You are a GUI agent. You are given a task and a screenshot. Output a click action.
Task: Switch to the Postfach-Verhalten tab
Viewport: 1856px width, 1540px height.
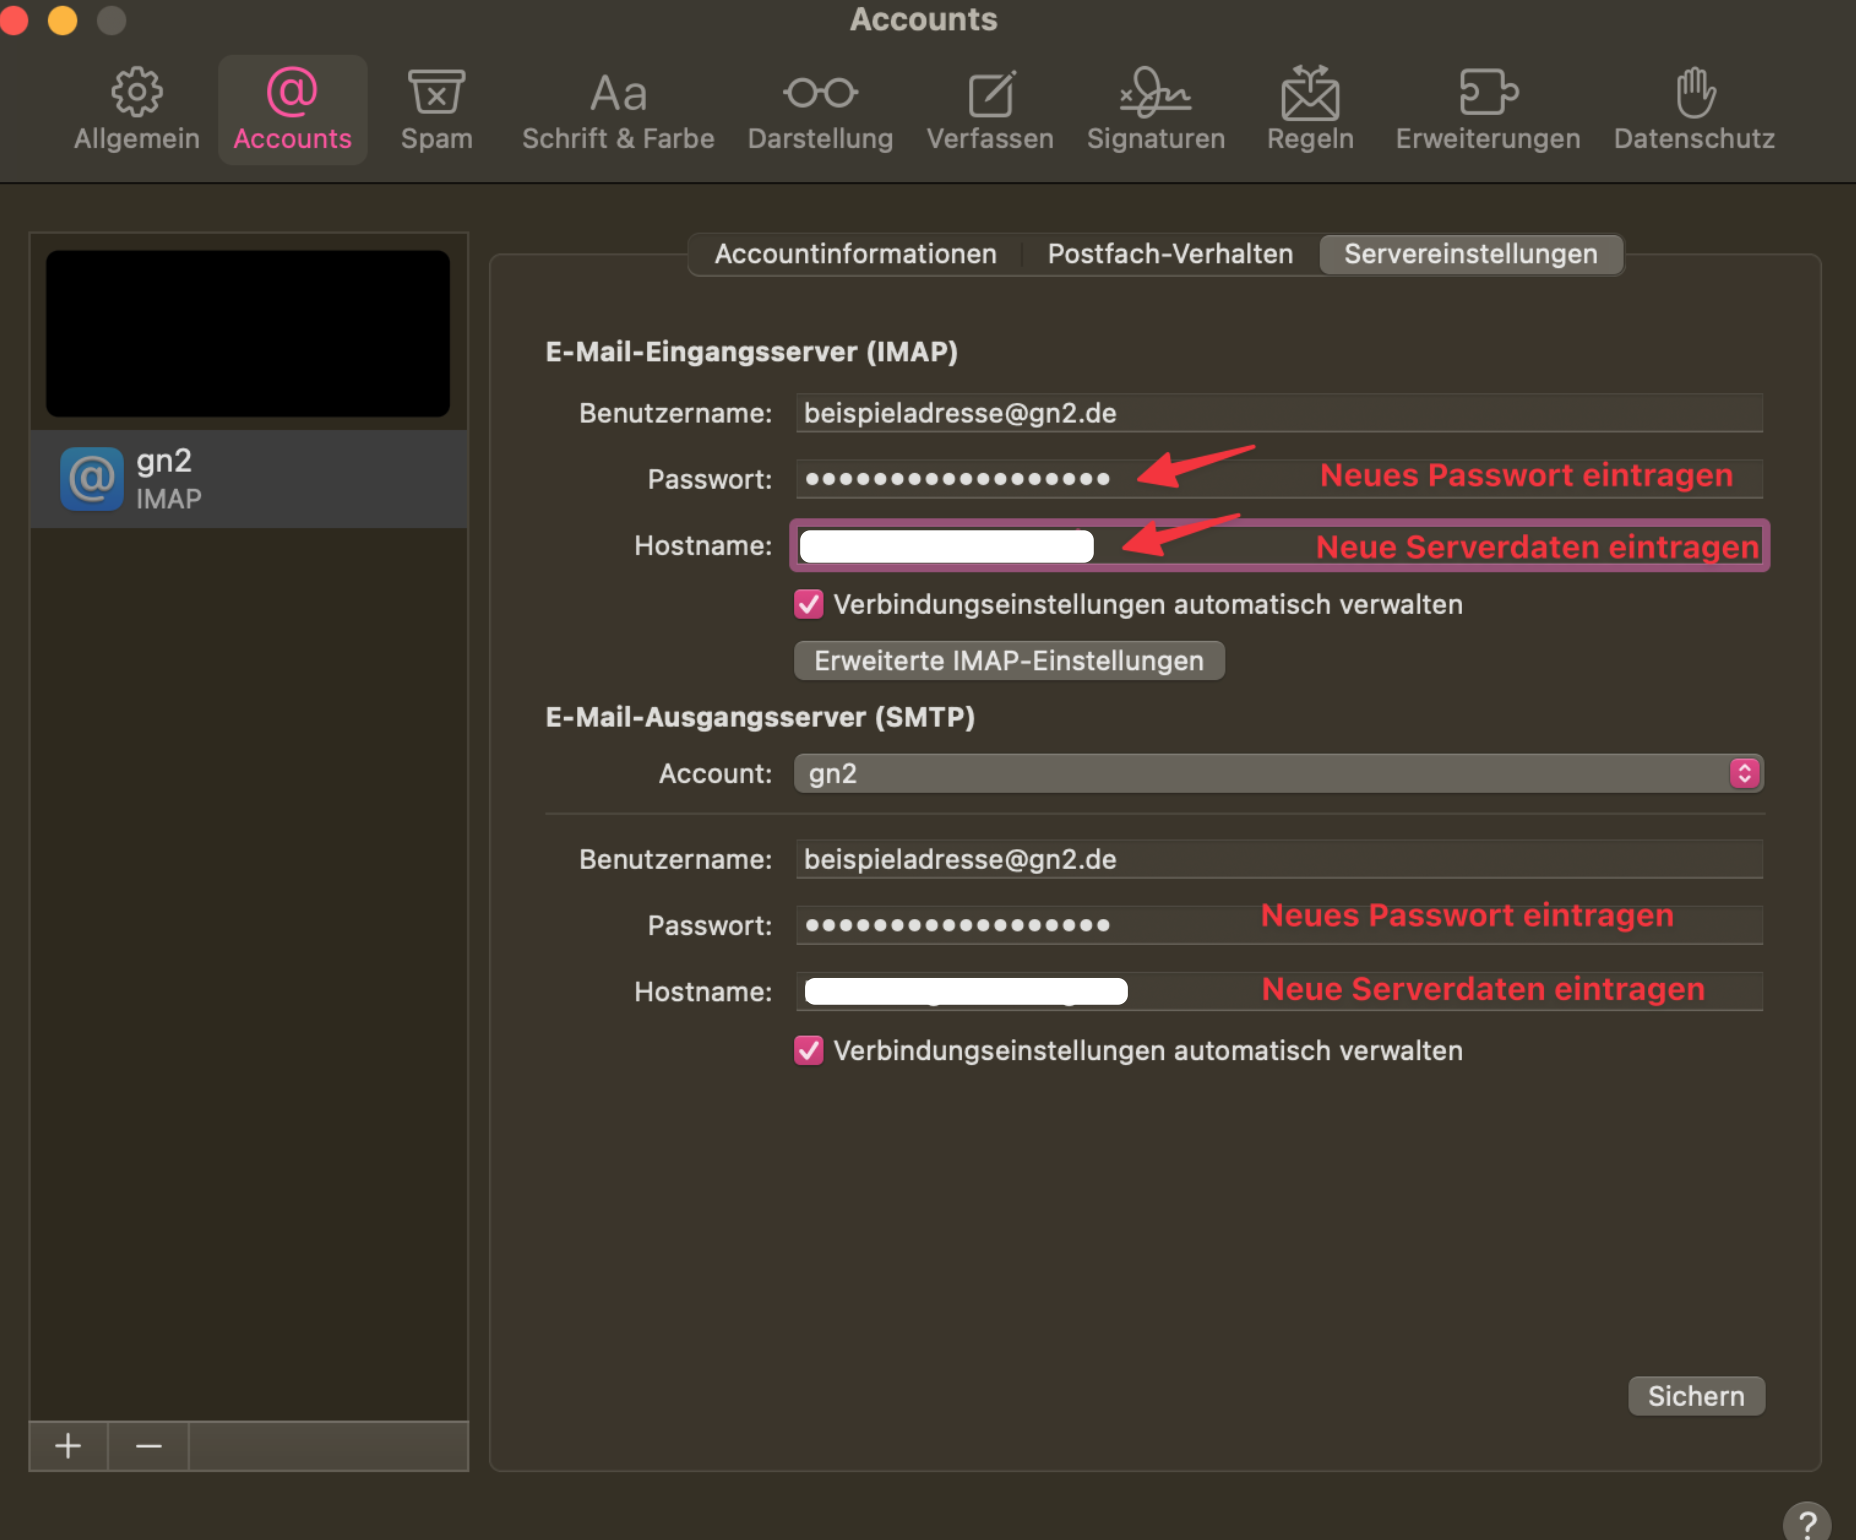coord(1170,254)
